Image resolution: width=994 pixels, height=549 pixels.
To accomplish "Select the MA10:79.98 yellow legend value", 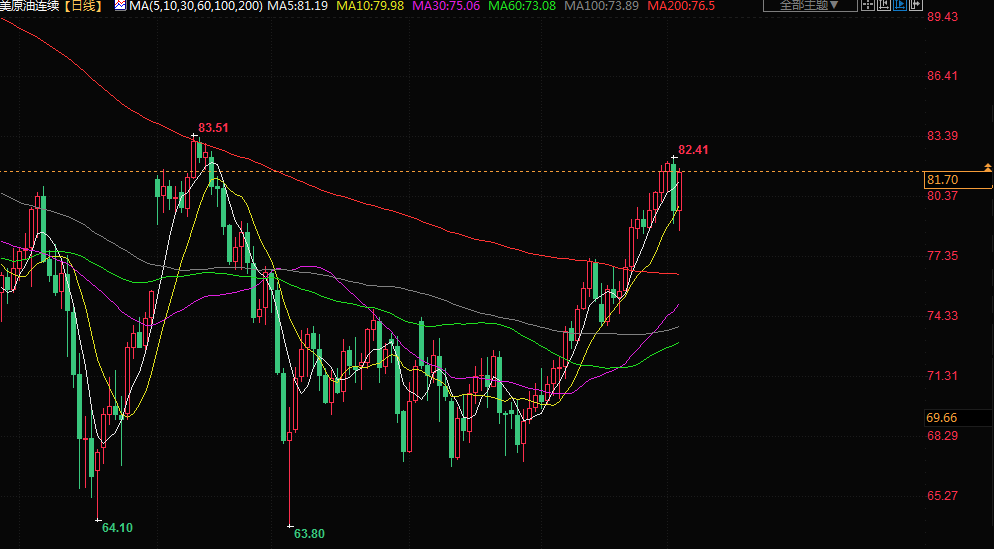I will coord(371,6).
